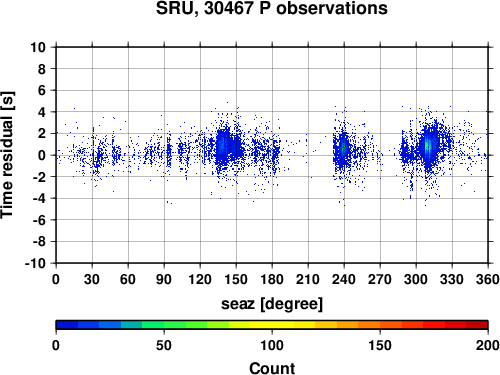Click the 240 tick label on x-axis
This screenshot has width=500, height=375.
(344, 279)
